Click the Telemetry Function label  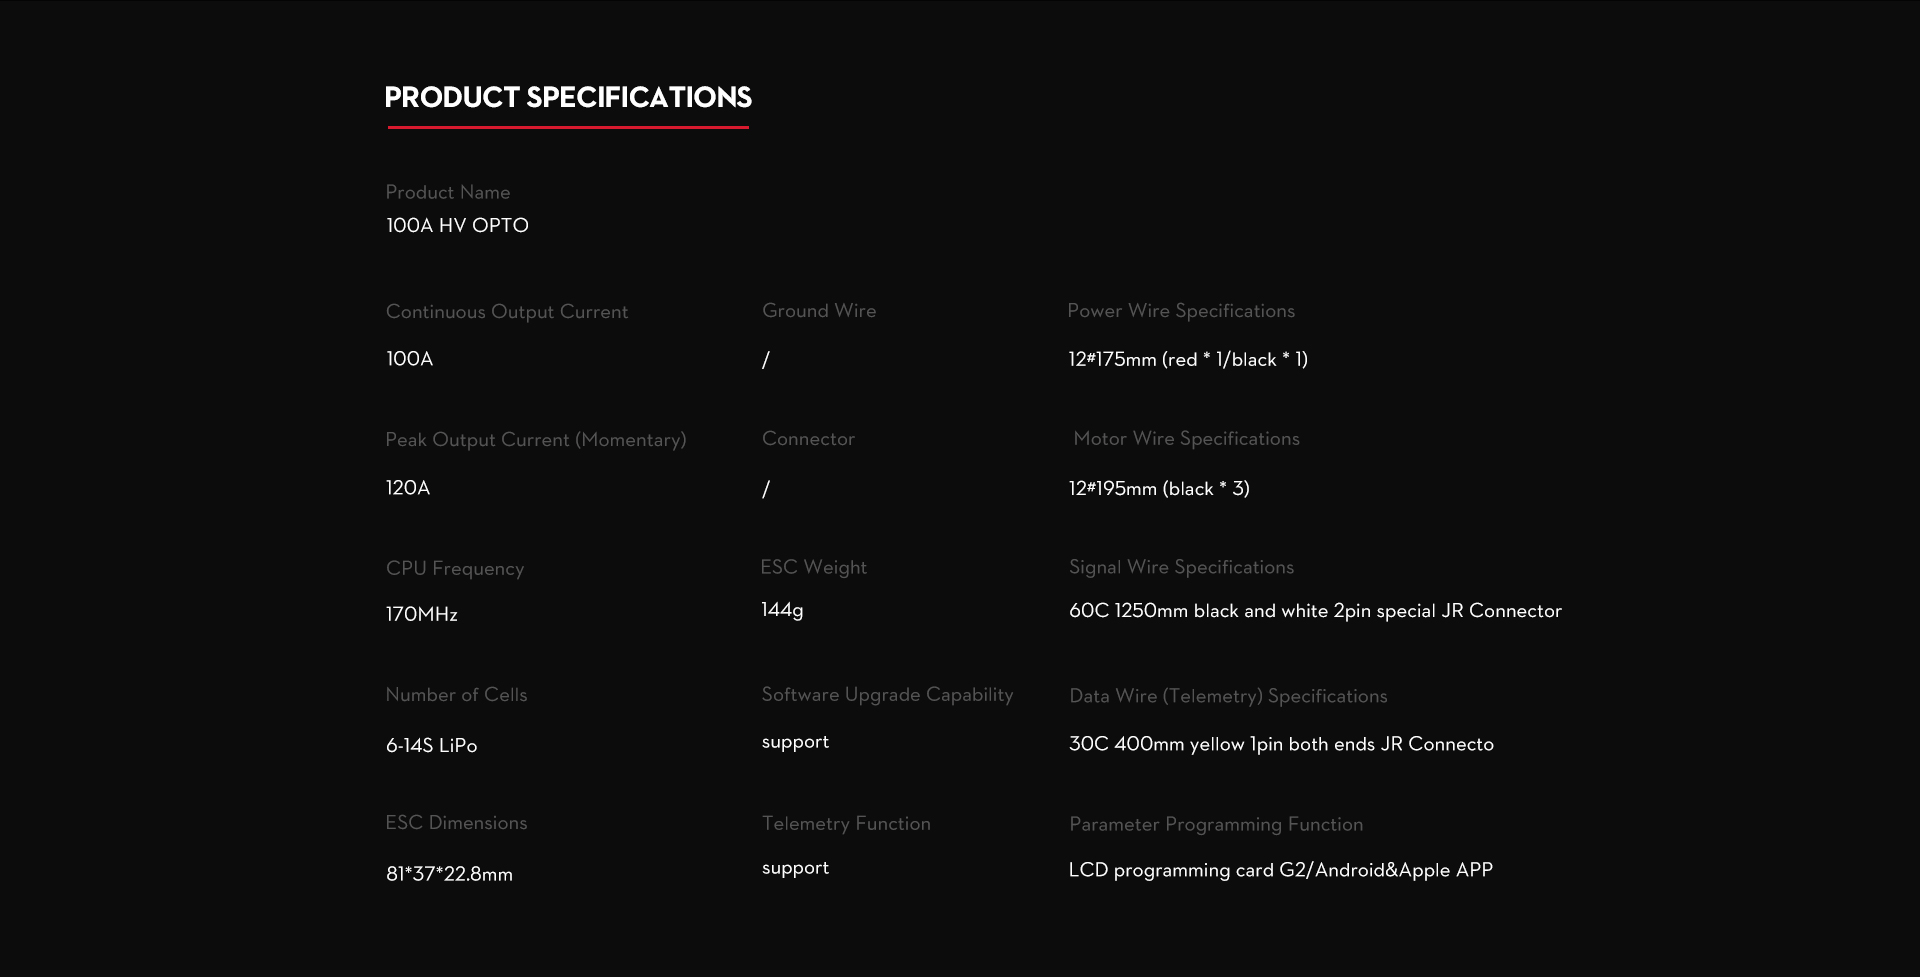[x=846, y=824]
